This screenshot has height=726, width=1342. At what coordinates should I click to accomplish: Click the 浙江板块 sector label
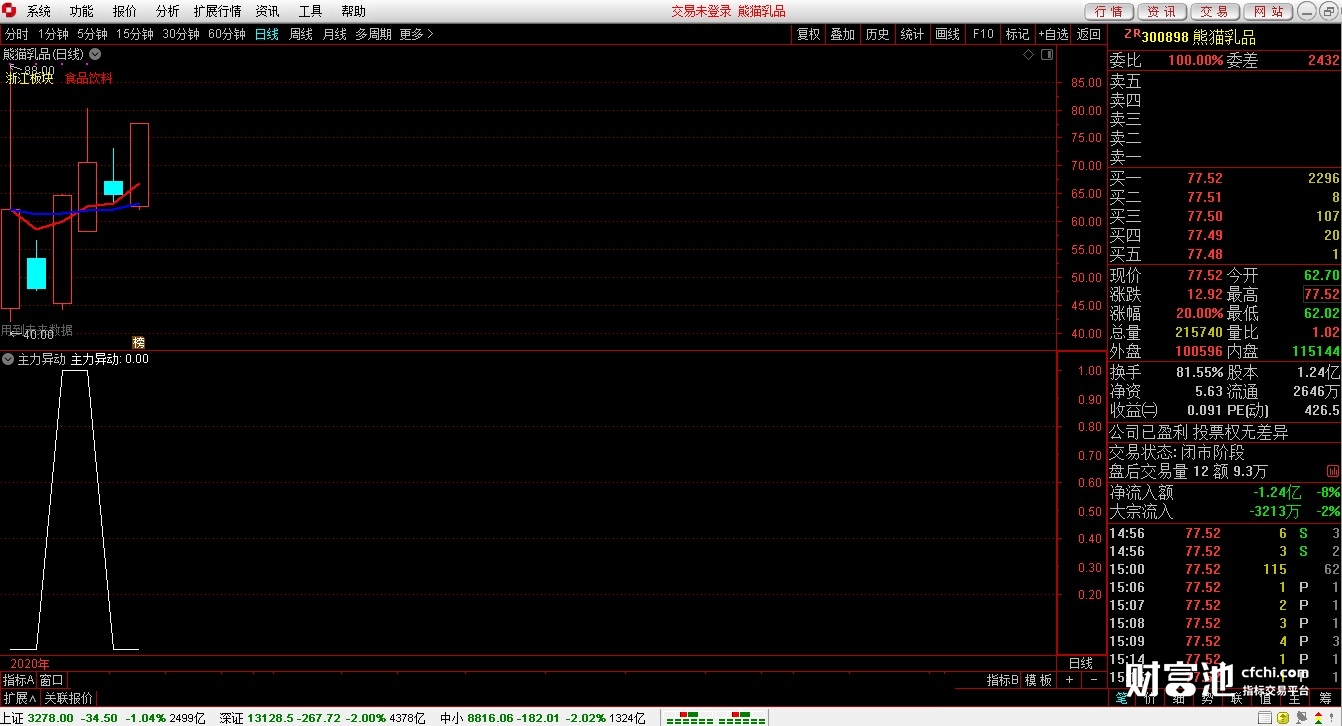(x=30, y=79)
